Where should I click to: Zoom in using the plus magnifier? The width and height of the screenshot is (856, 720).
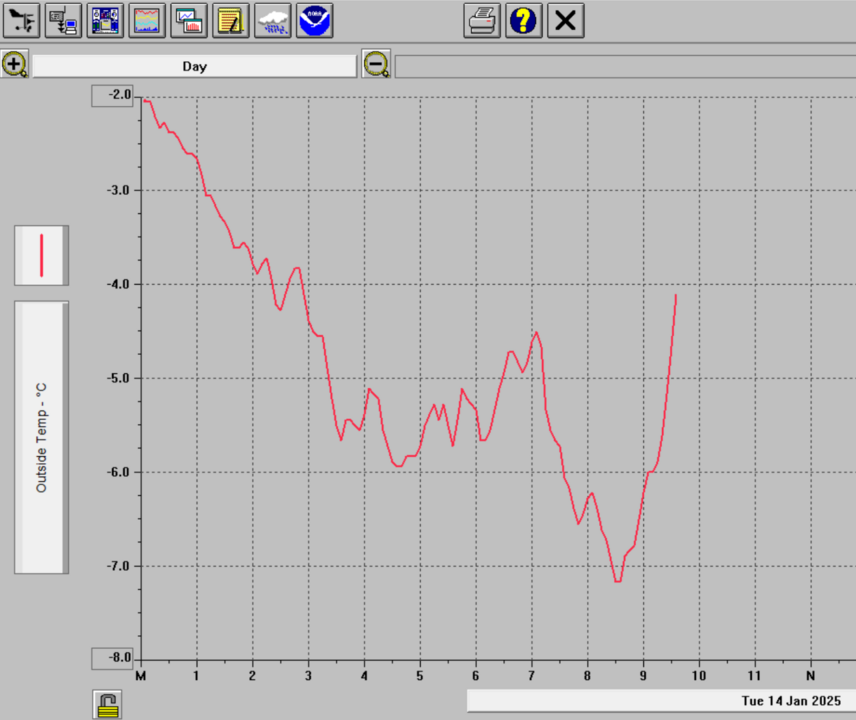[15, 64]
